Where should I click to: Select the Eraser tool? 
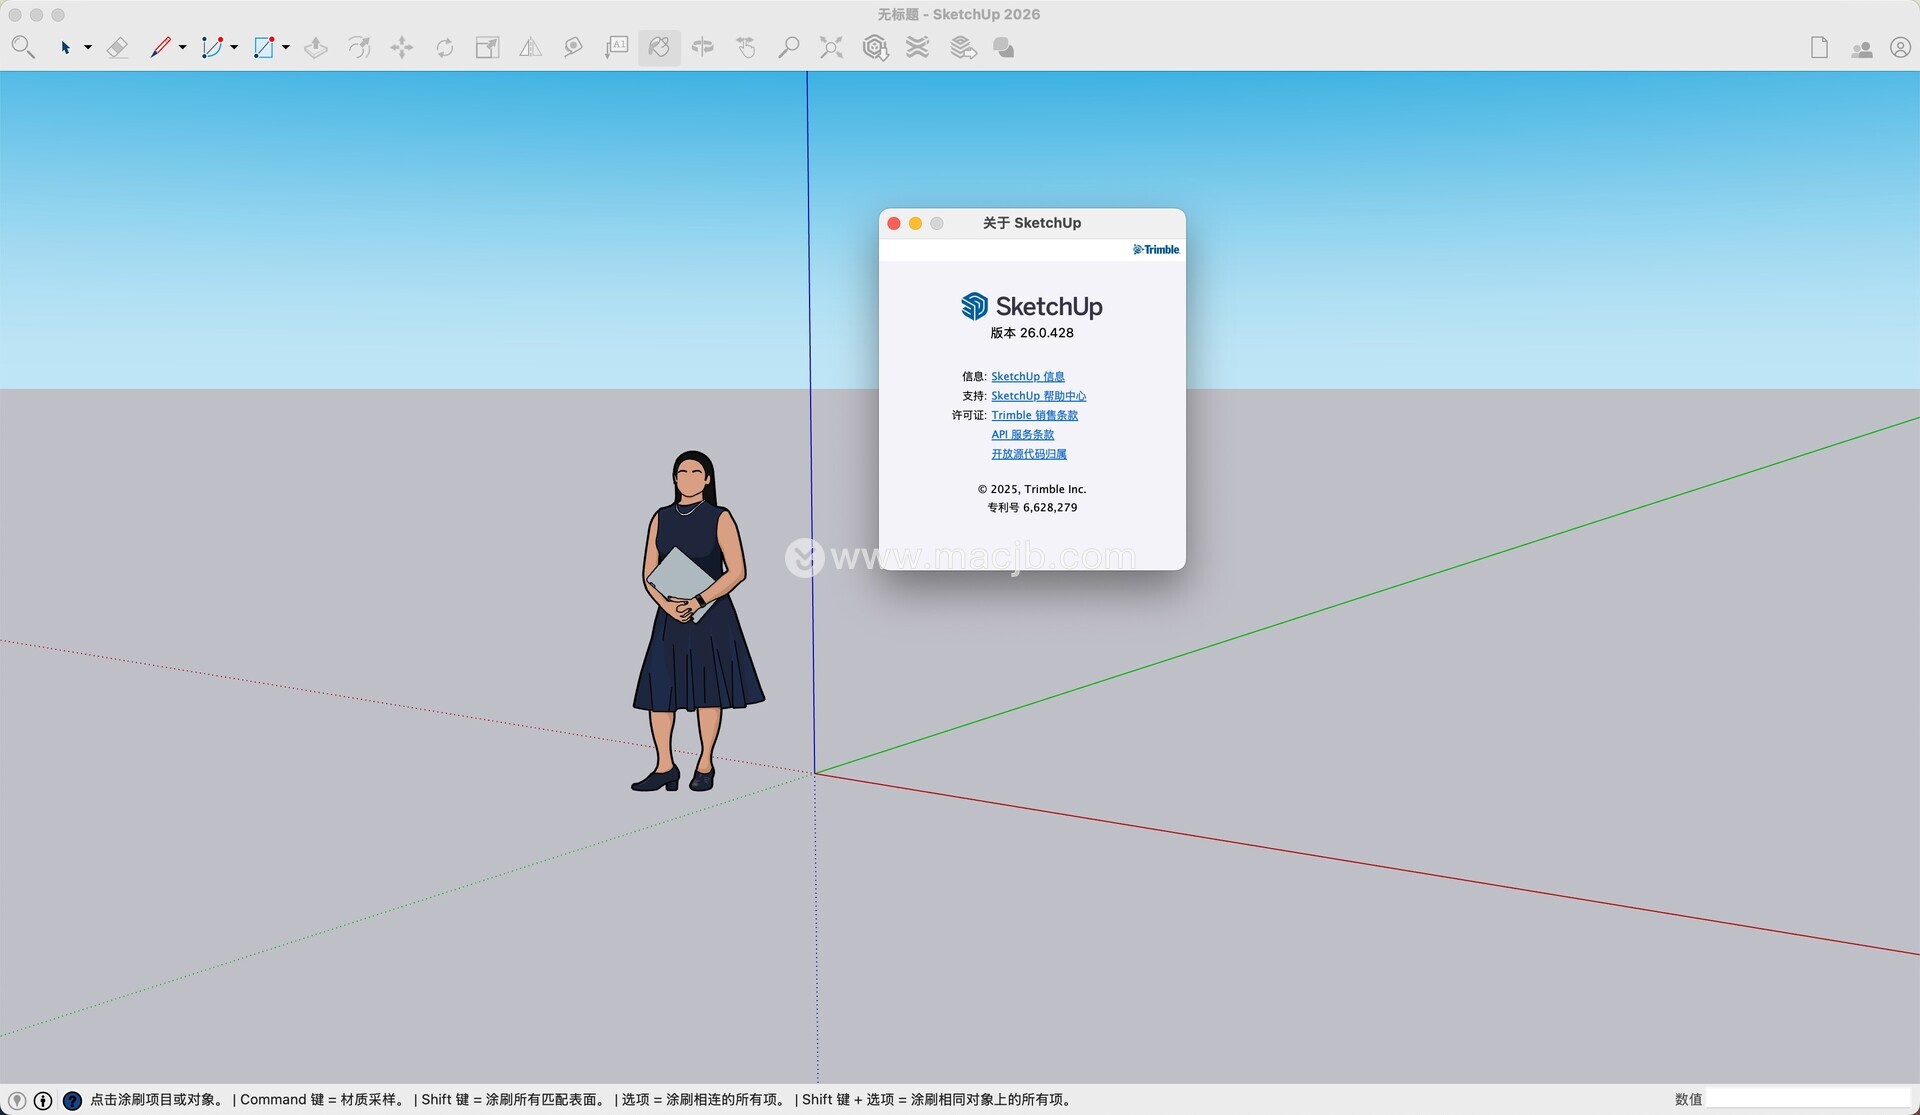[117, 47]
